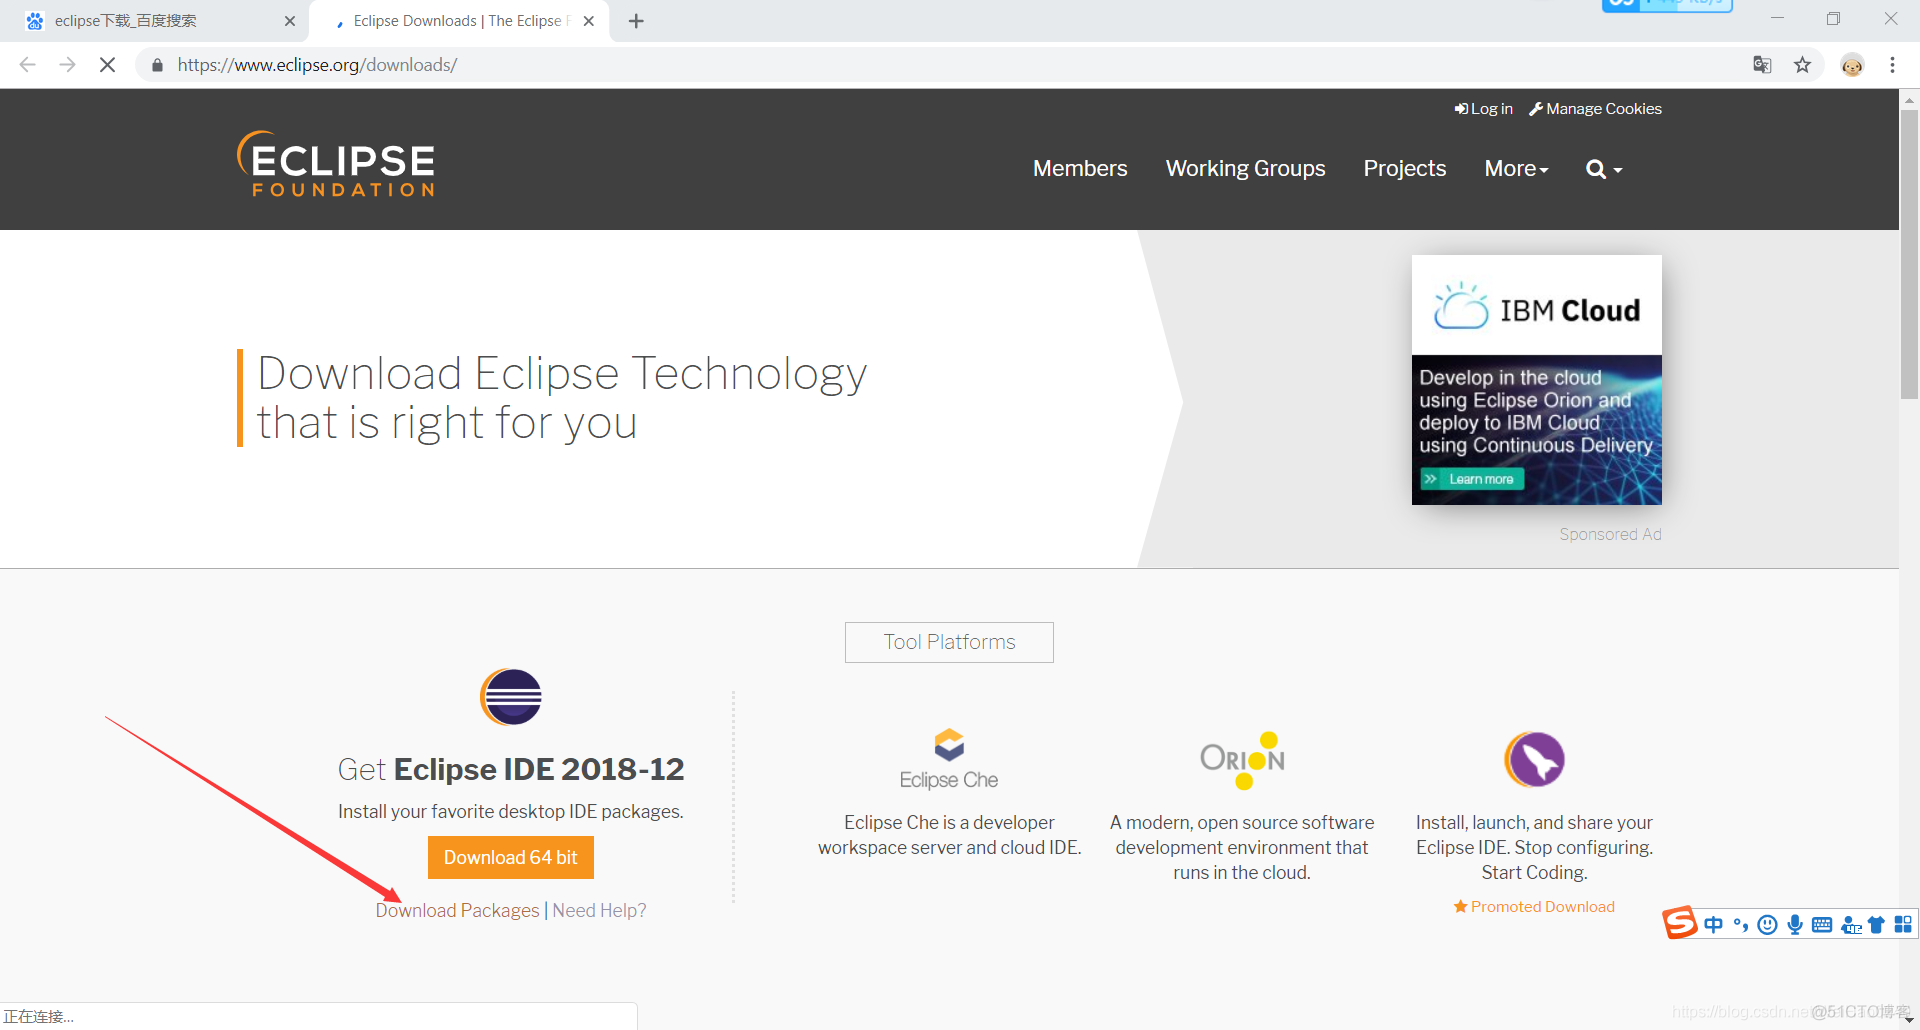Open the Sogou toolbox grid icon
This screenshot has height=1030, width=1920.
pyautogui.click(x=1903, y=925)
